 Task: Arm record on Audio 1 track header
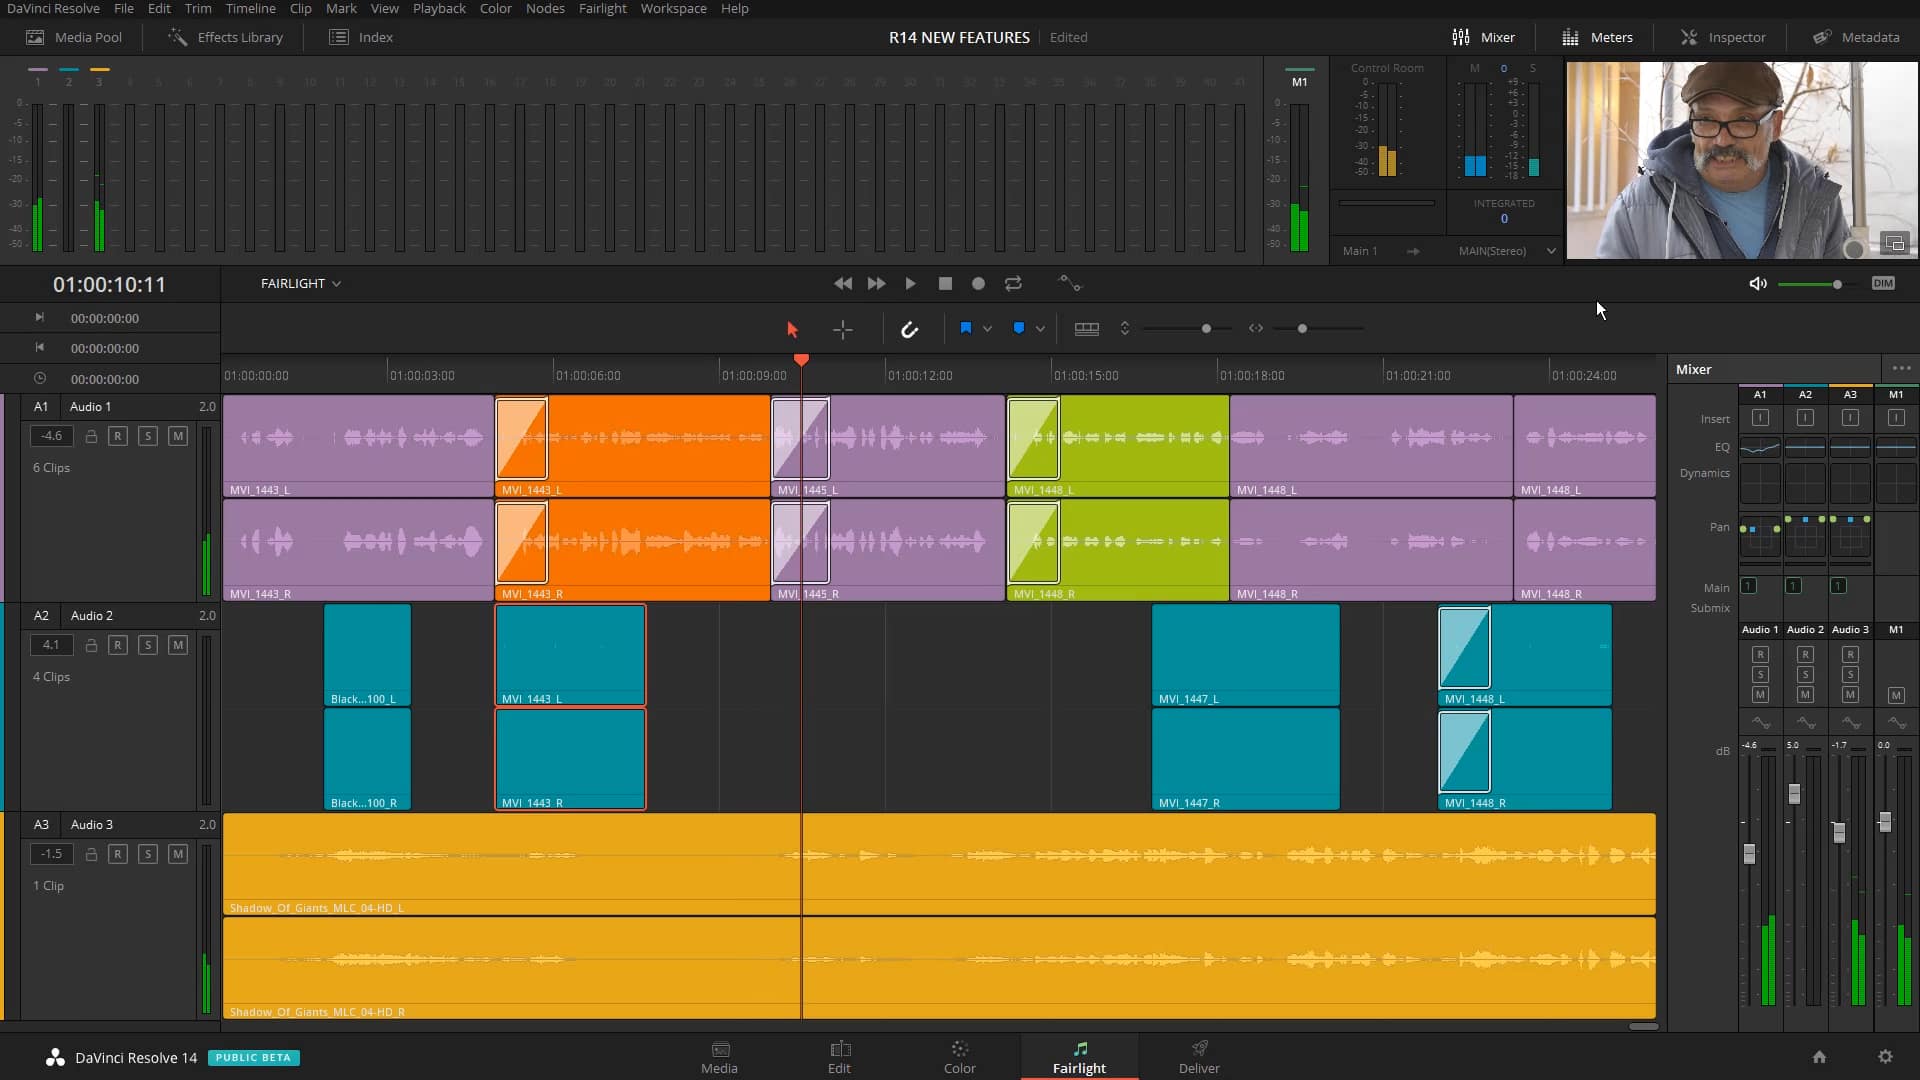pyautogui.click(x=118, y=436)
